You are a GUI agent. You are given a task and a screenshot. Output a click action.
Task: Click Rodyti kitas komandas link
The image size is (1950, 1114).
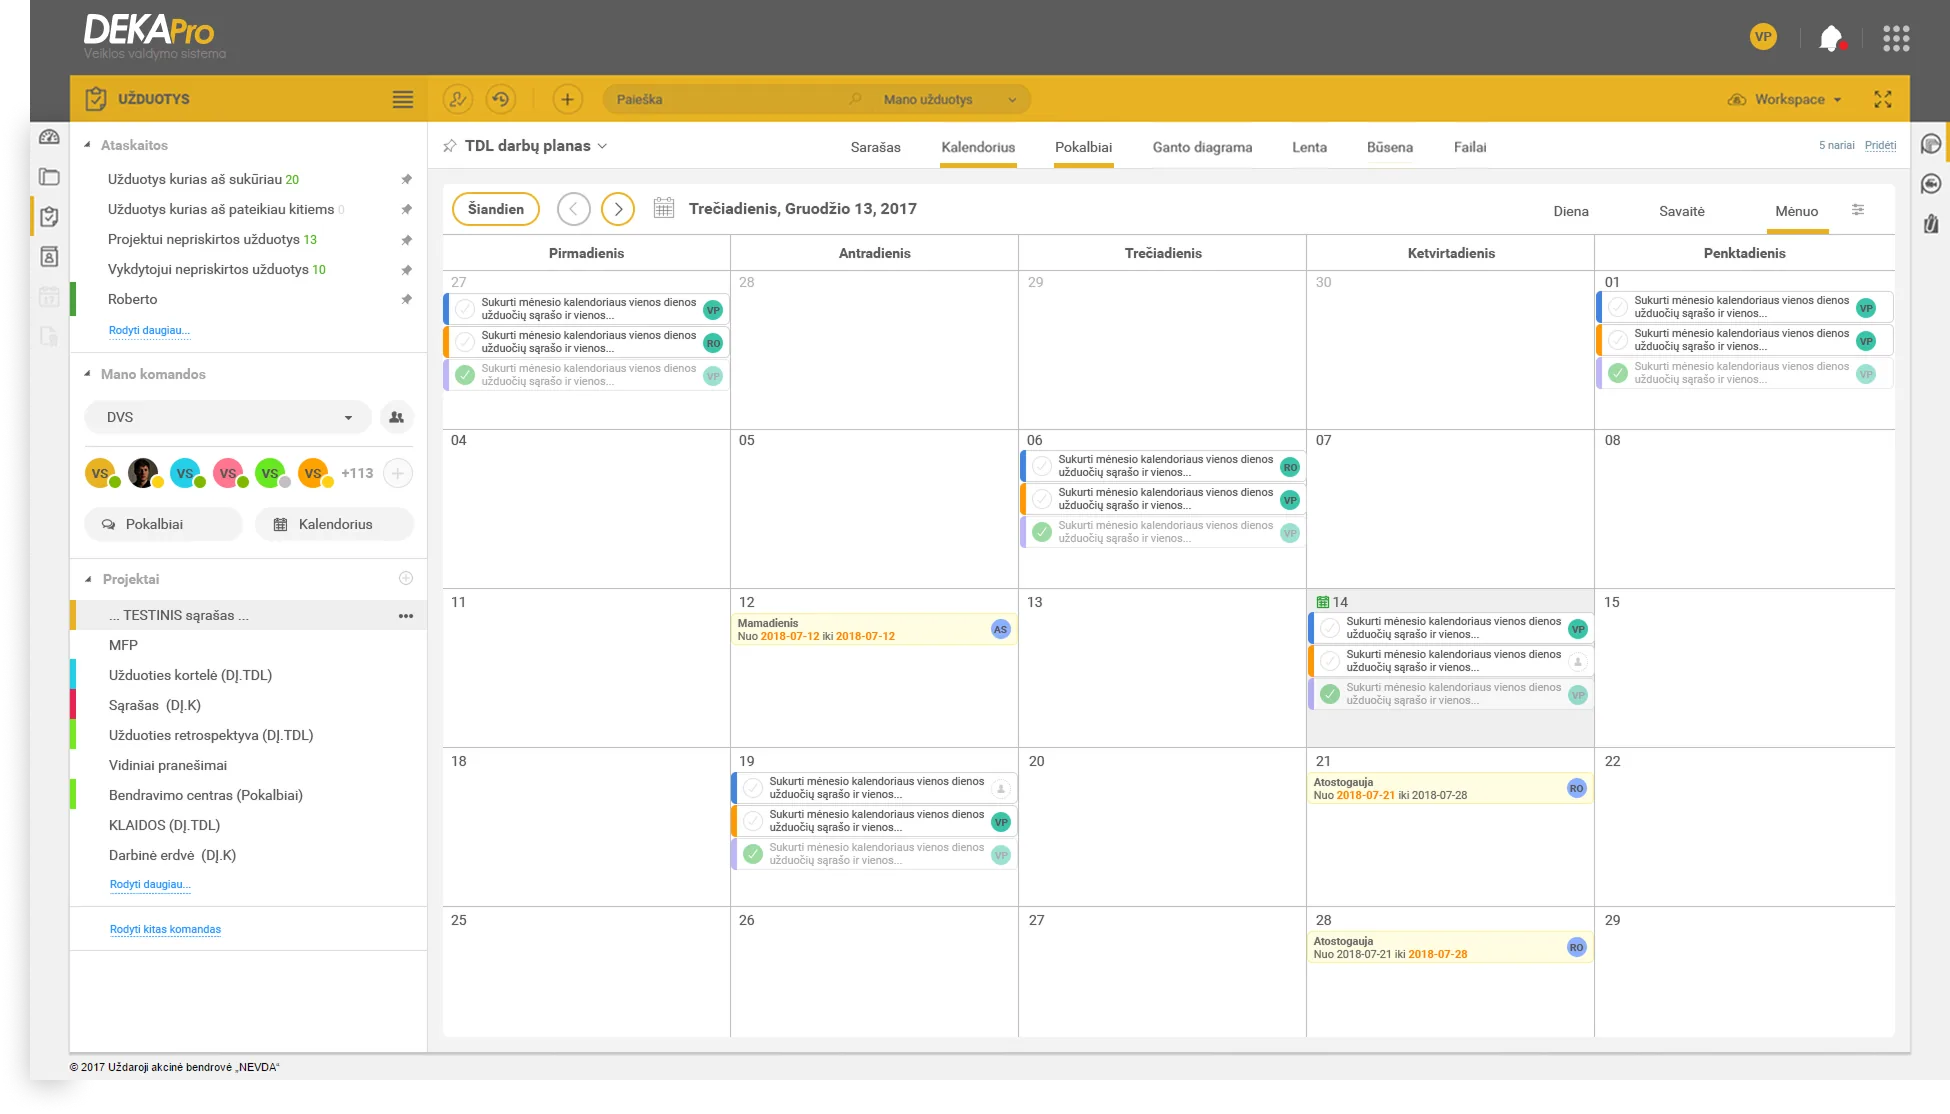(x=165, y=929)
